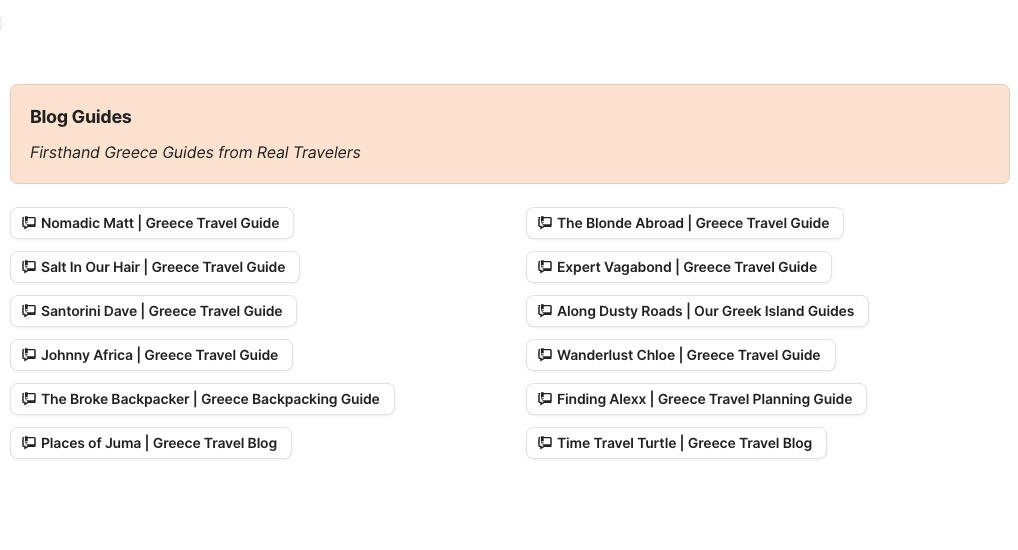This screenshot has height=550, width=1018.
Task: Open Along Dusty Roads Greek Island Guides
Action: coord(705,311)
